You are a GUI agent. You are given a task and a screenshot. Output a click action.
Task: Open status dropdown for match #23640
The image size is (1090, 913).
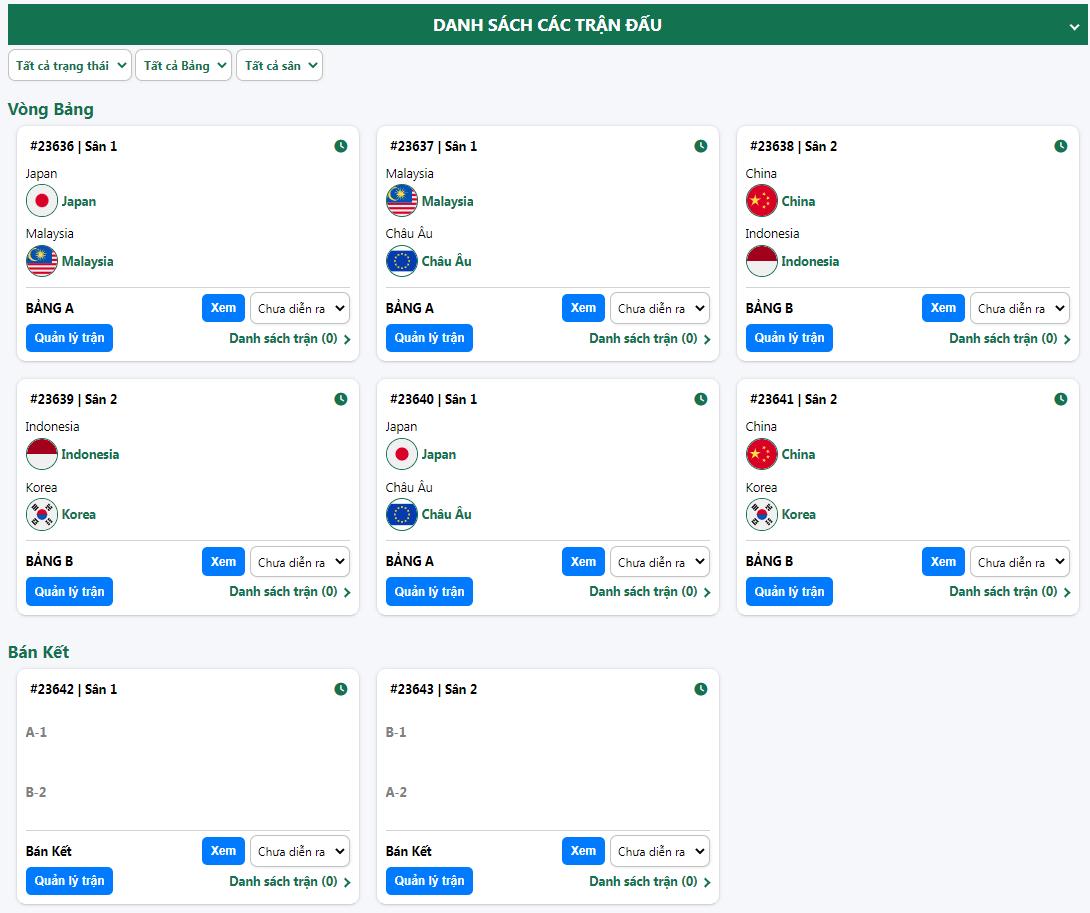pos(659,562)
